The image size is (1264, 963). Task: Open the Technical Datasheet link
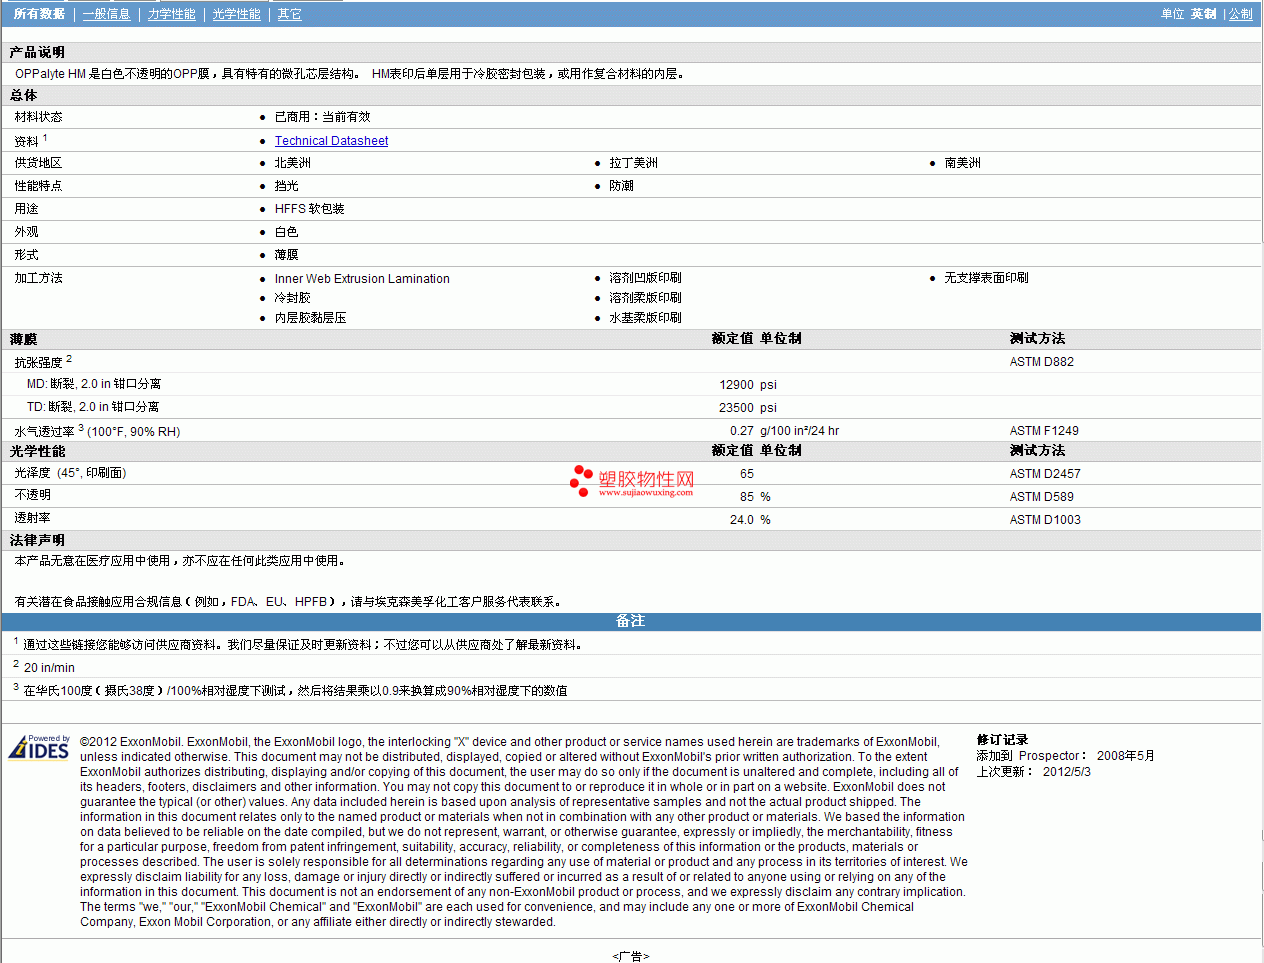(331, 141)
